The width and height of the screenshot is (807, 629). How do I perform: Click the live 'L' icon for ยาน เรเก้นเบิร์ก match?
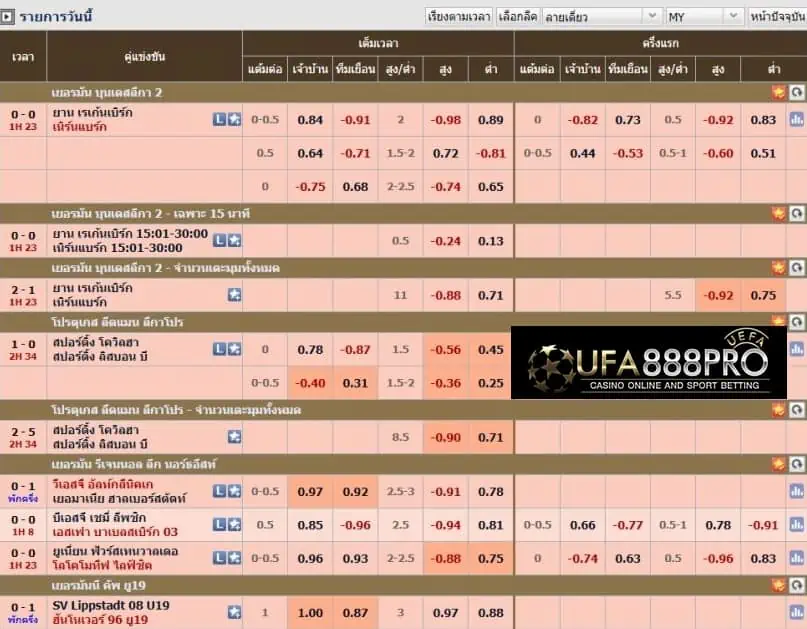[x=219, y=119]
